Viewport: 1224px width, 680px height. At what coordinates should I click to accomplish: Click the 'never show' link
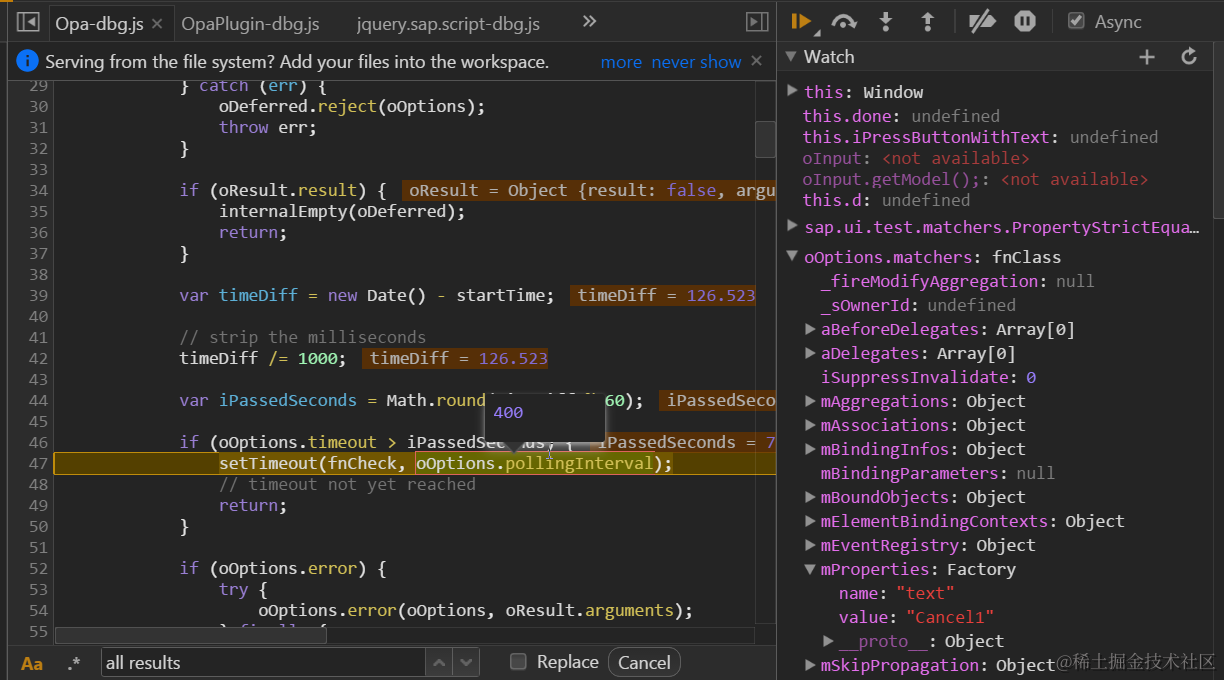pos(697,62)
